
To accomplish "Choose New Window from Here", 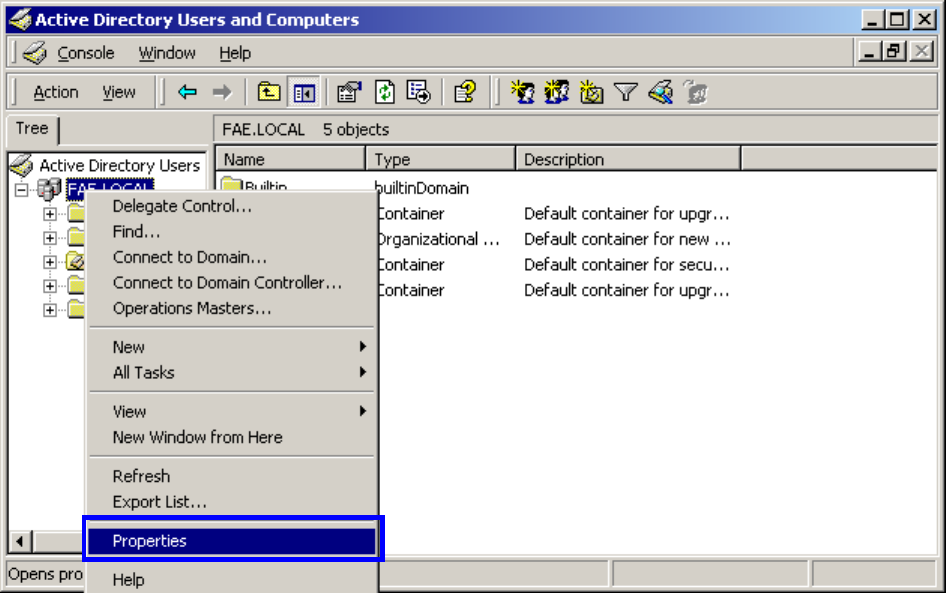I will [232, 437].
